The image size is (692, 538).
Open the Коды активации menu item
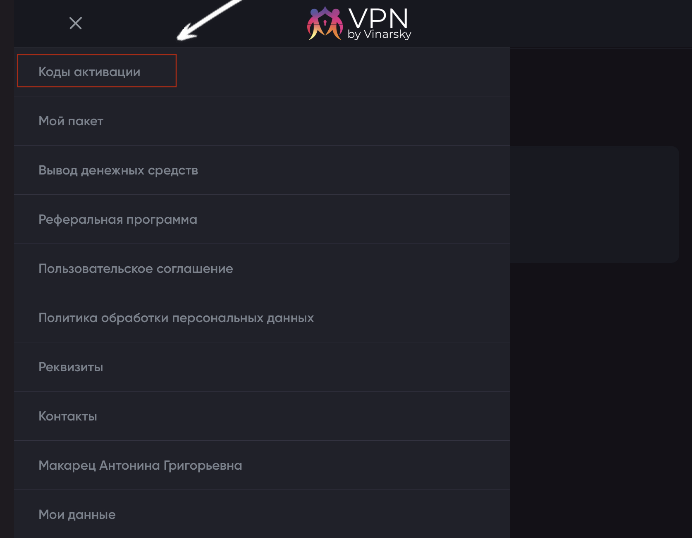tap(89, 72)
